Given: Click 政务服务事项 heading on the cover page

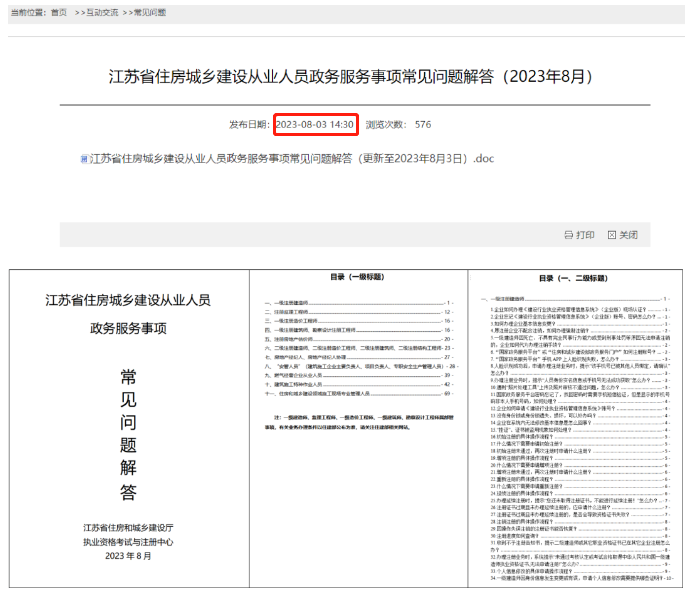Looking at the screenshot, I should 128,327.
